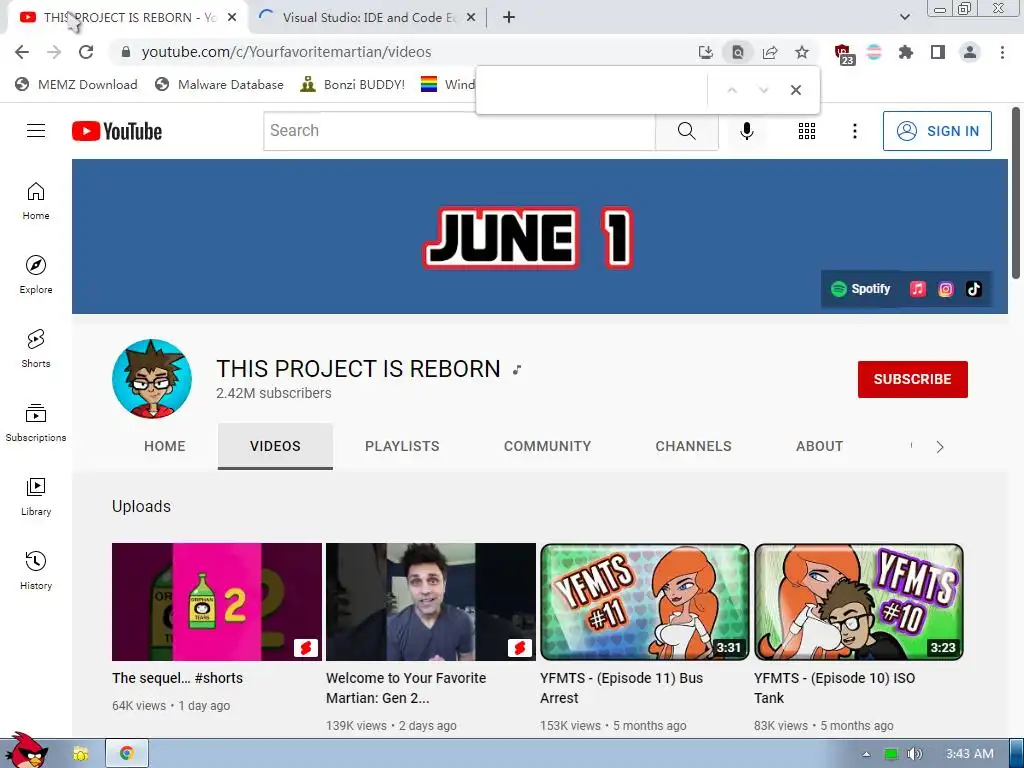The image size is (1024, 768).
Task: Open the Angry Birds start button
Action: [26, 750]
